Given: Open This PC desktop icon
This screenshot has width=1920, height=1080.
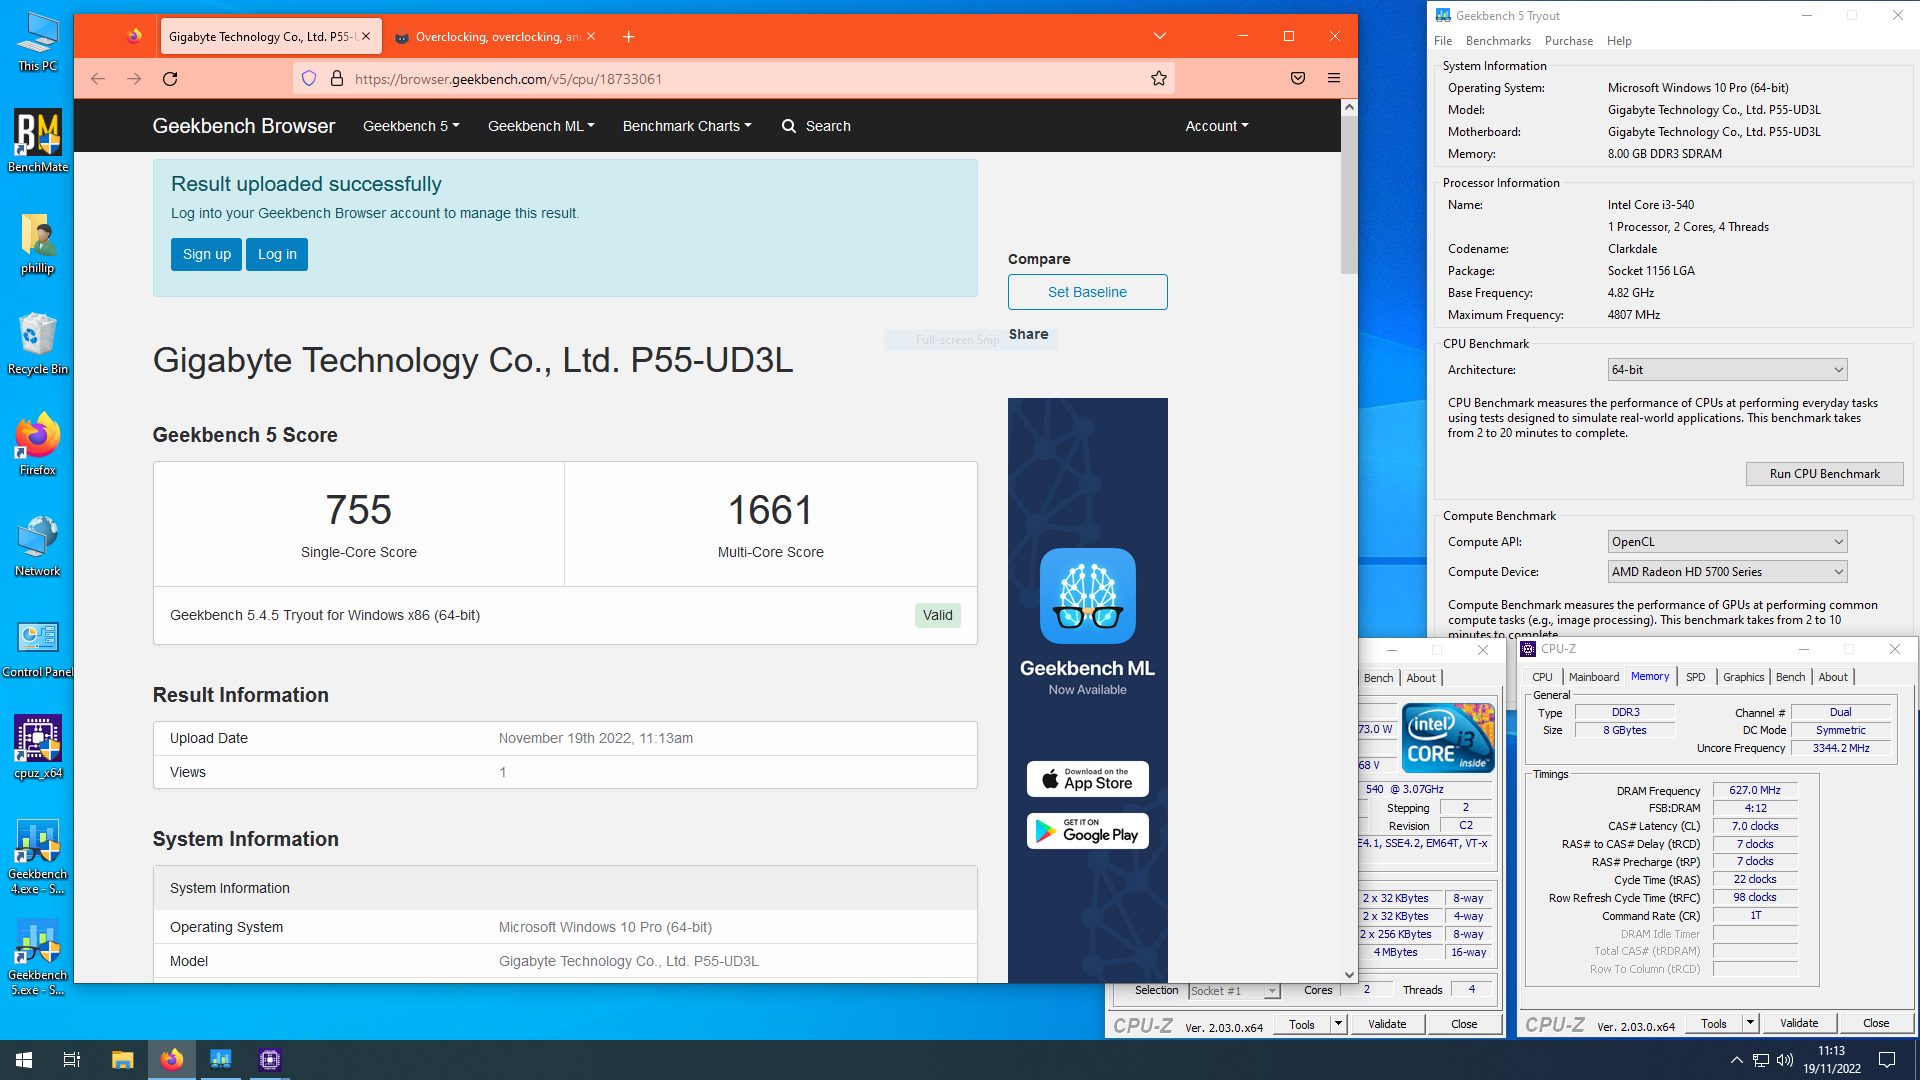Looking at the screenshot, I should [37, 42].
